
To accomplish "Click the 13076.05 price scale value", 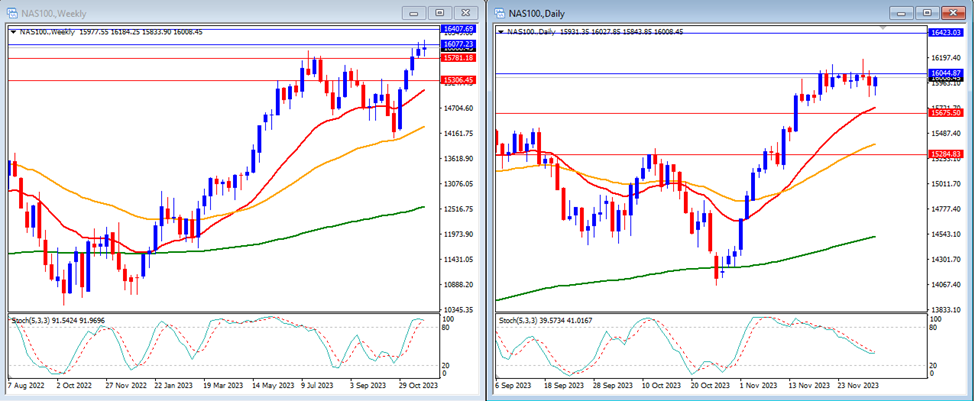I will coord(456,184).
